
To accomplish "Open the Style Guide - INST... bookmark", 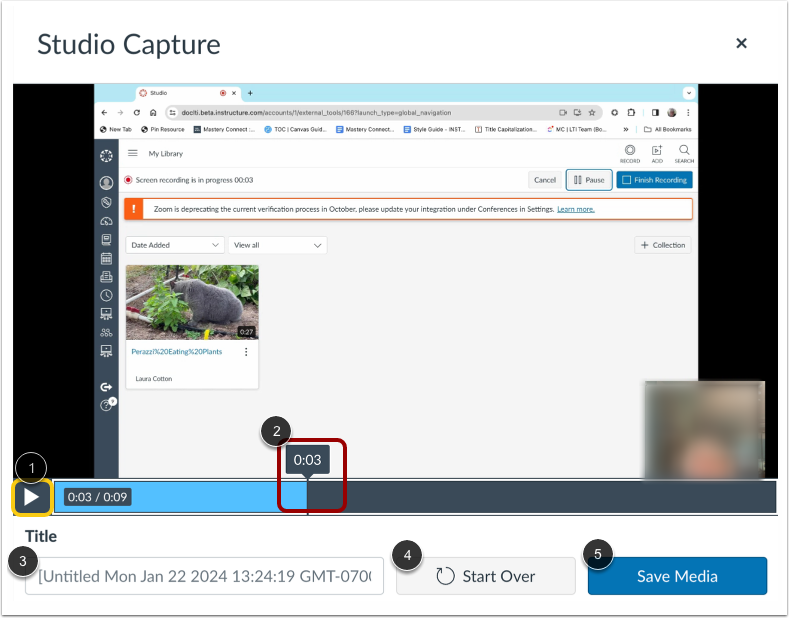I will (x=434, y=129).
